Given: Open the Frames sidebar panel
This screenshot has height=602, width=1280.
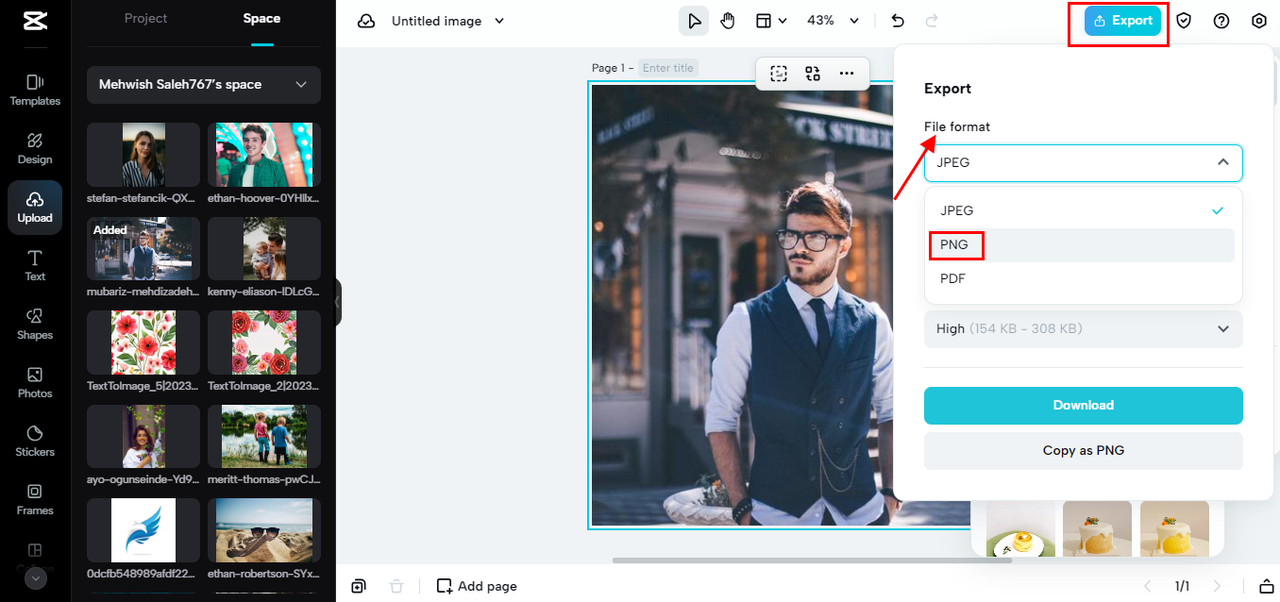Looking at the screenshot, I should tap(35, 499).
